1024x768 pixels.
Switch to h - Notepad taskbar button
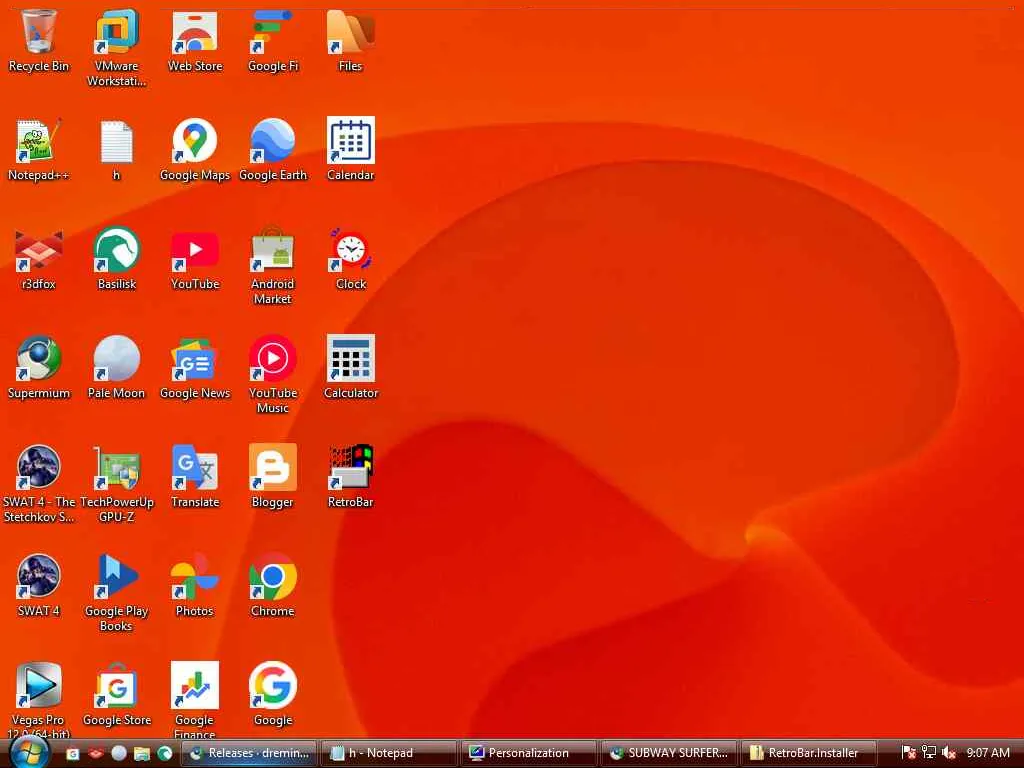click(x=389, y=754)
